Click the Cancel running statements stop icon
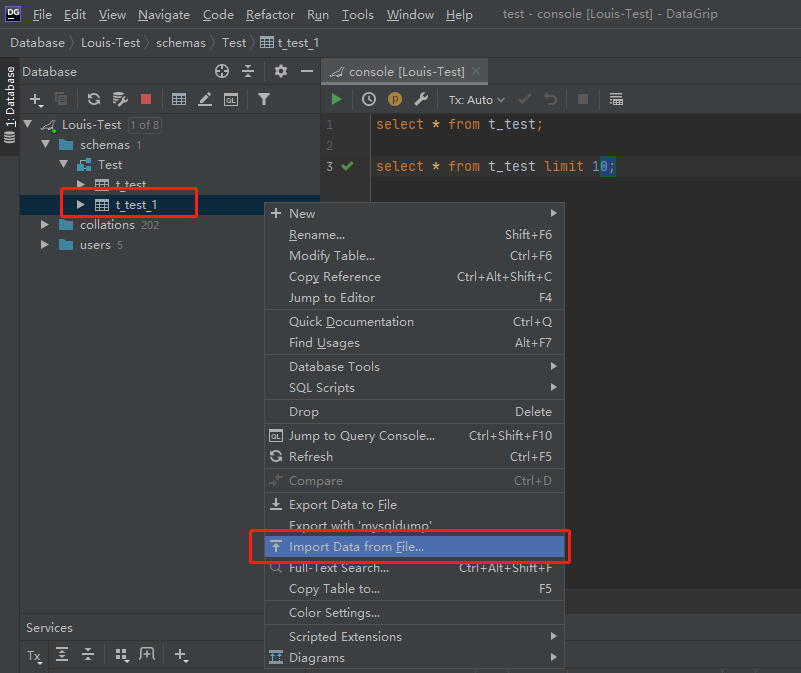This screenshot has height=673, width=801. (583, 99)
